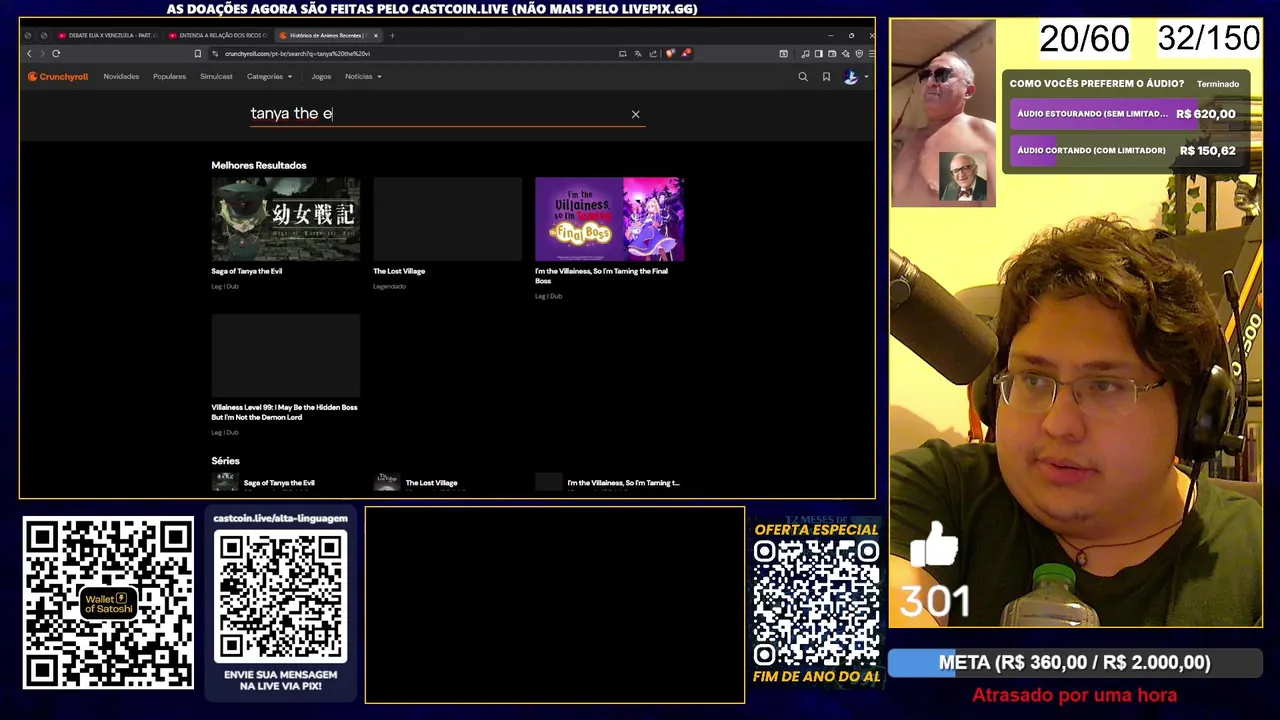Open Saga of Tanya the Evil thumbnail
The image size is (1280, 720).
point(285,219)
